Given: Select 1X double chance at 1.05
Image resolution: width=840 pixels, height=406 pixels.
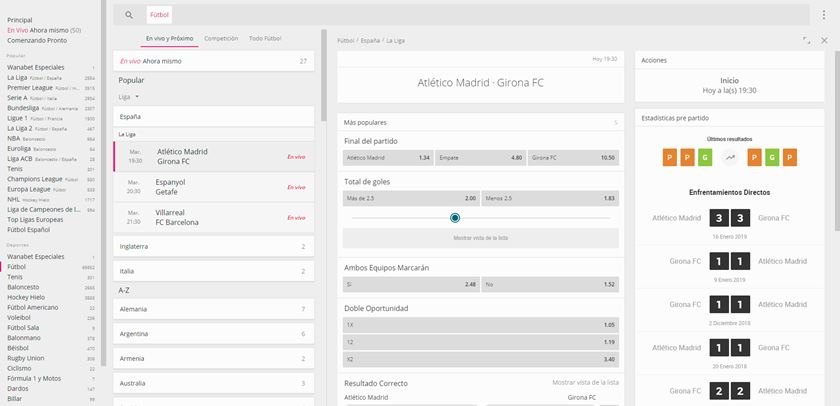Looking at the screenshot, I should pos(481,325).
